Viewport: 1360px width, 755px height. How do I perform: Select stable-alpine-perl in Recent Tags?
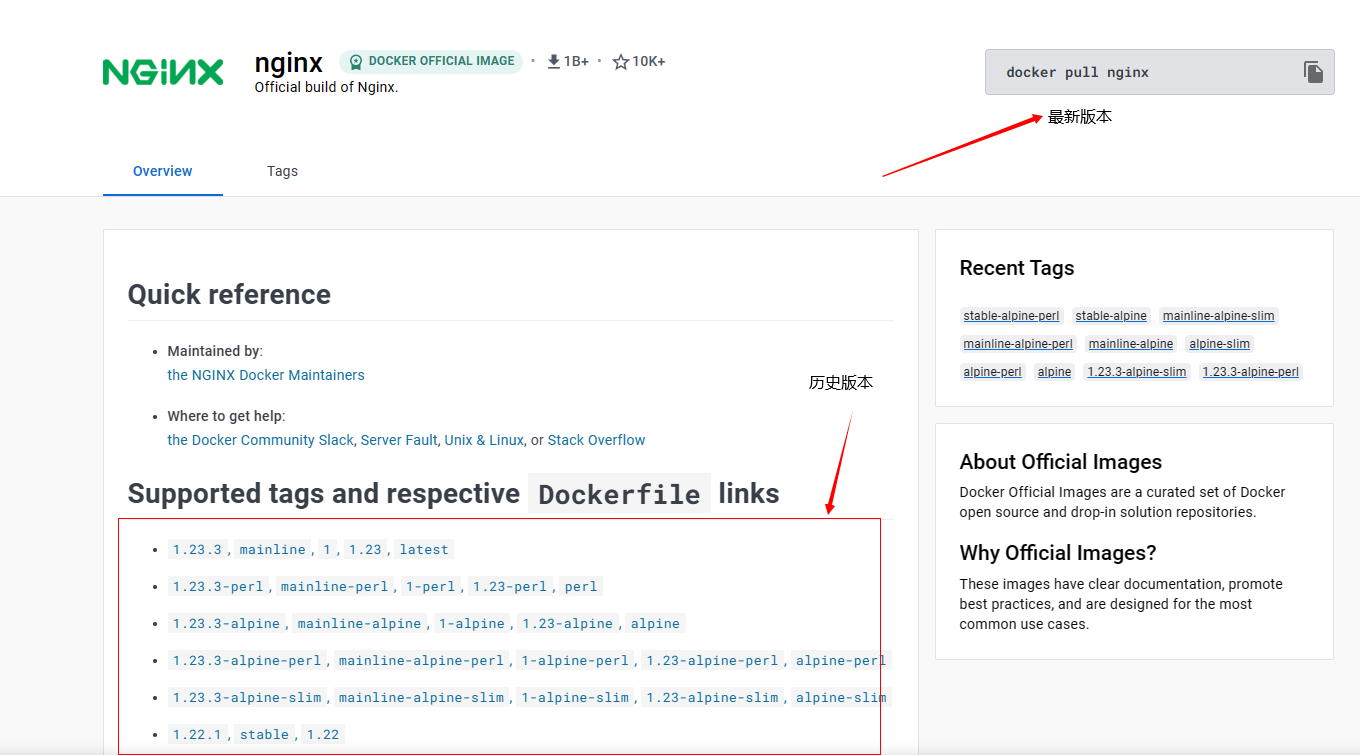[x=1011, y=316]
